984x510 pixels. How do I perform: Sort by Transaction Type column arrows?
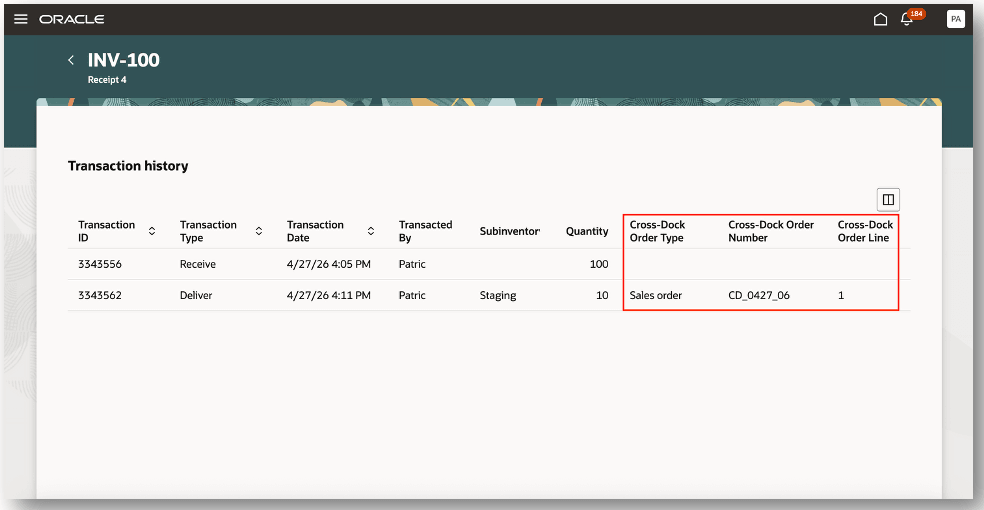(x=259, y=231)
